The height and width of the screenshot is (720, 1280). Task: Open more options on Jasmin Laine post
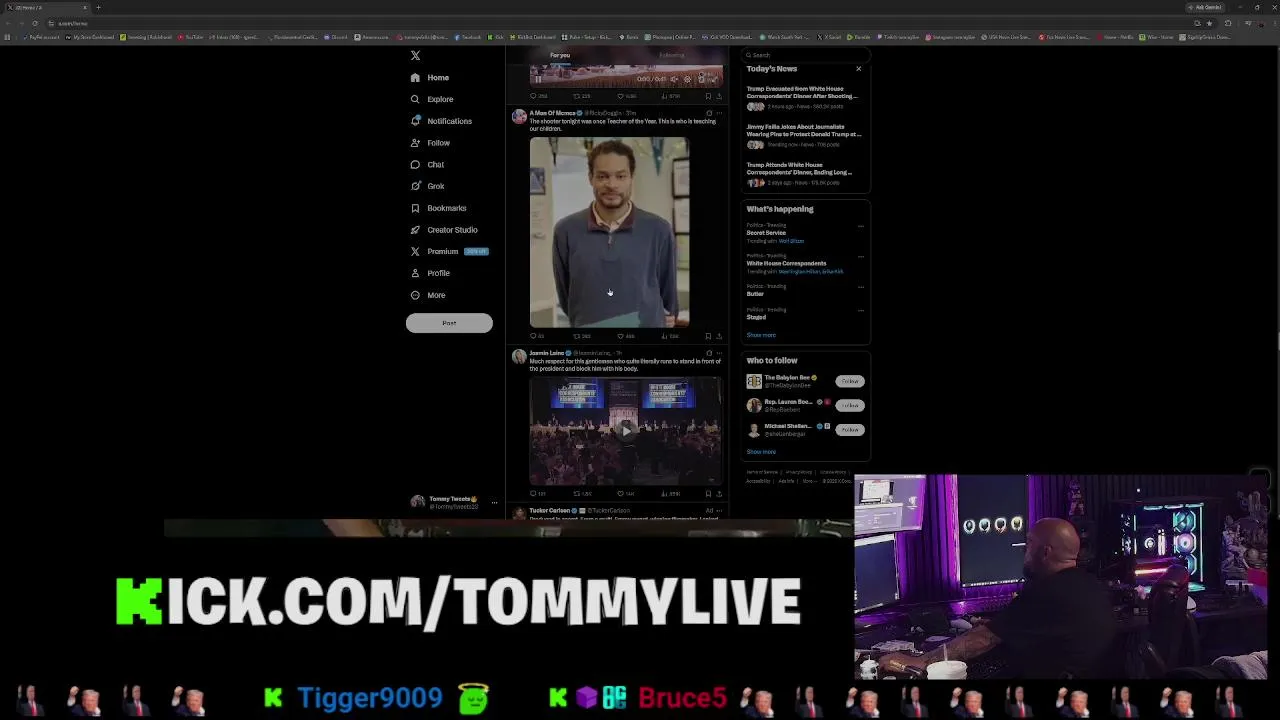[x=719, y=353]
